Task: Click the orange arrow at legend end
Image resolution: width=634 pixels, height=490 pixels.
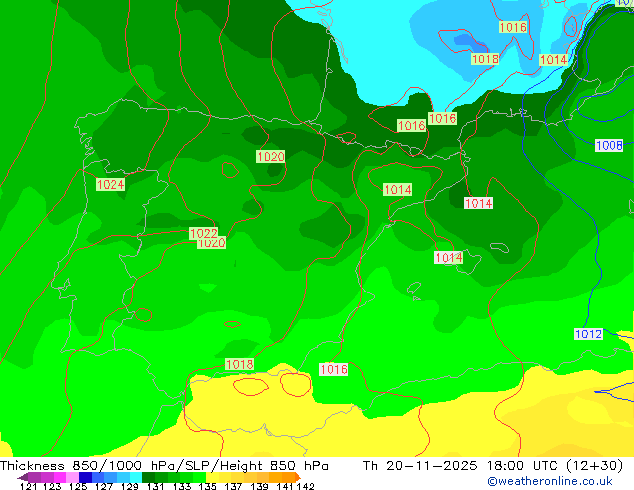Action: tap(298, 477)
